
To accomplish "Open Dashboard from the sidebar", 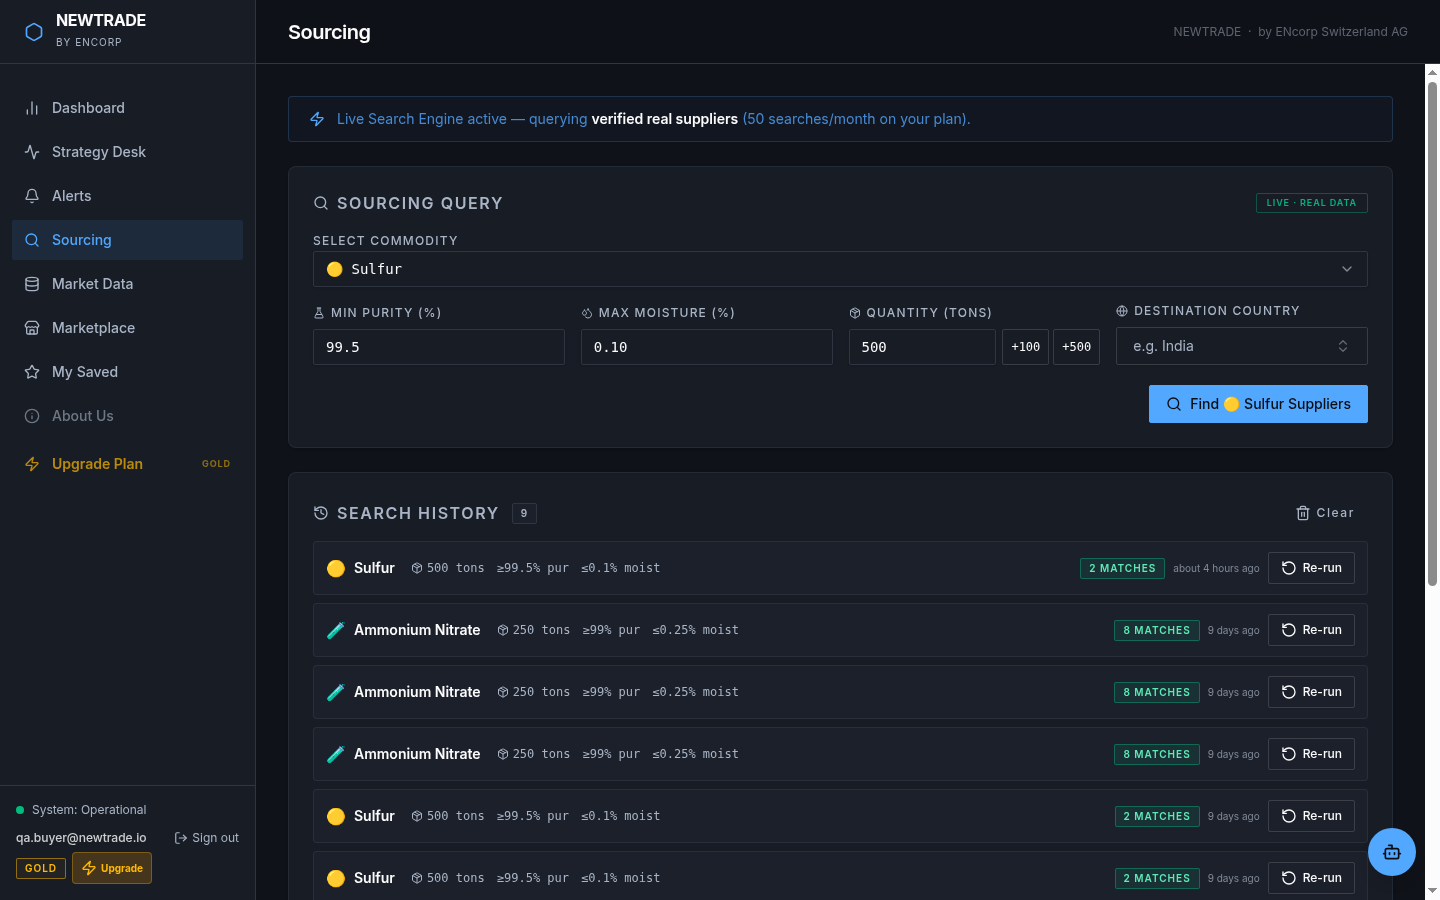I will coord(127,108).
